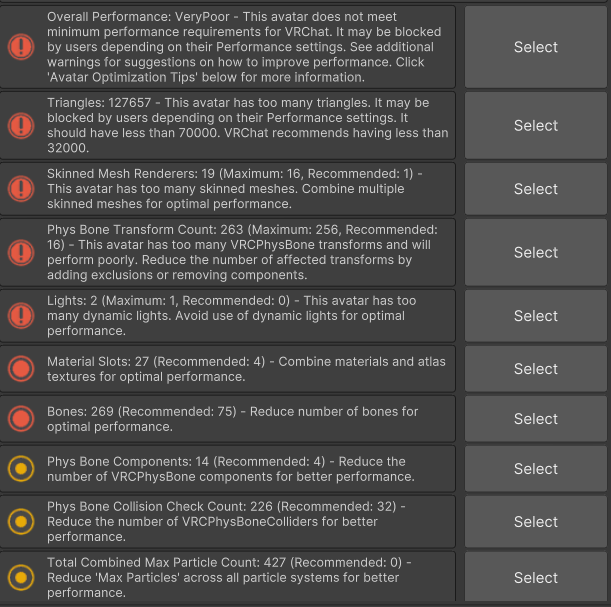Click the error icon beside Triangles warning
This screenshot has height=607, width=611.
tap(21, 125)
